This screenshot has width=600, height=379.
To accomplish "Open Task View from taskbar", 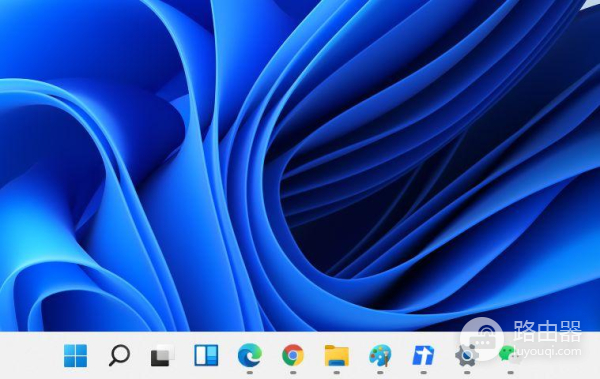I will point(163,356).
